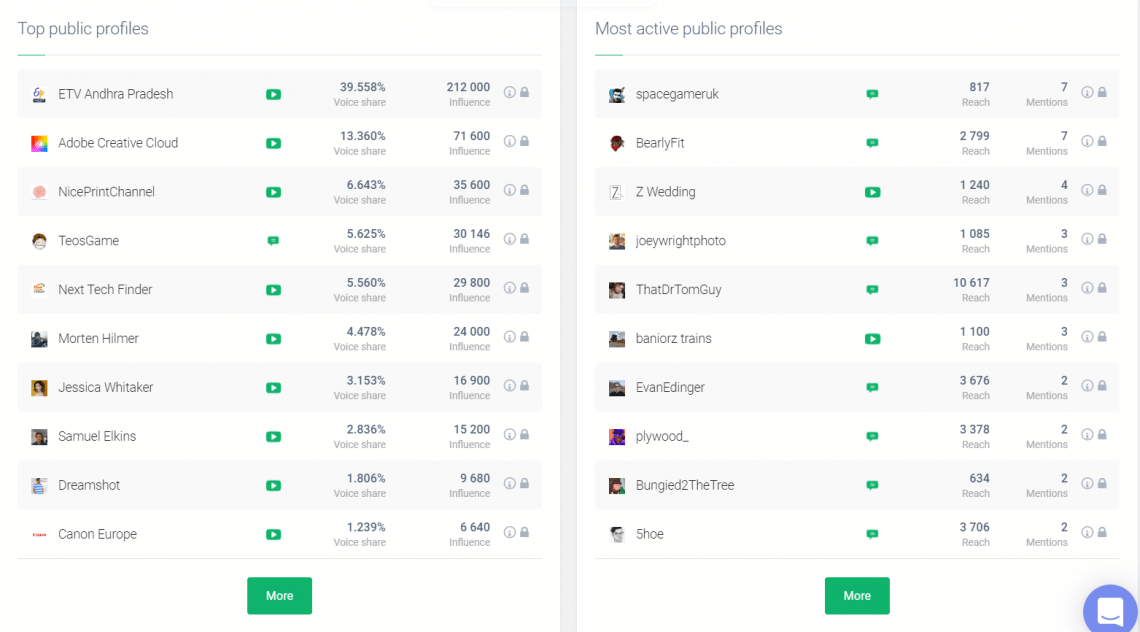The width and height of the screenshot is (1140, 632).
Task: Click lock icon in 5hoe row
Action: click(x=1102, y=532)
